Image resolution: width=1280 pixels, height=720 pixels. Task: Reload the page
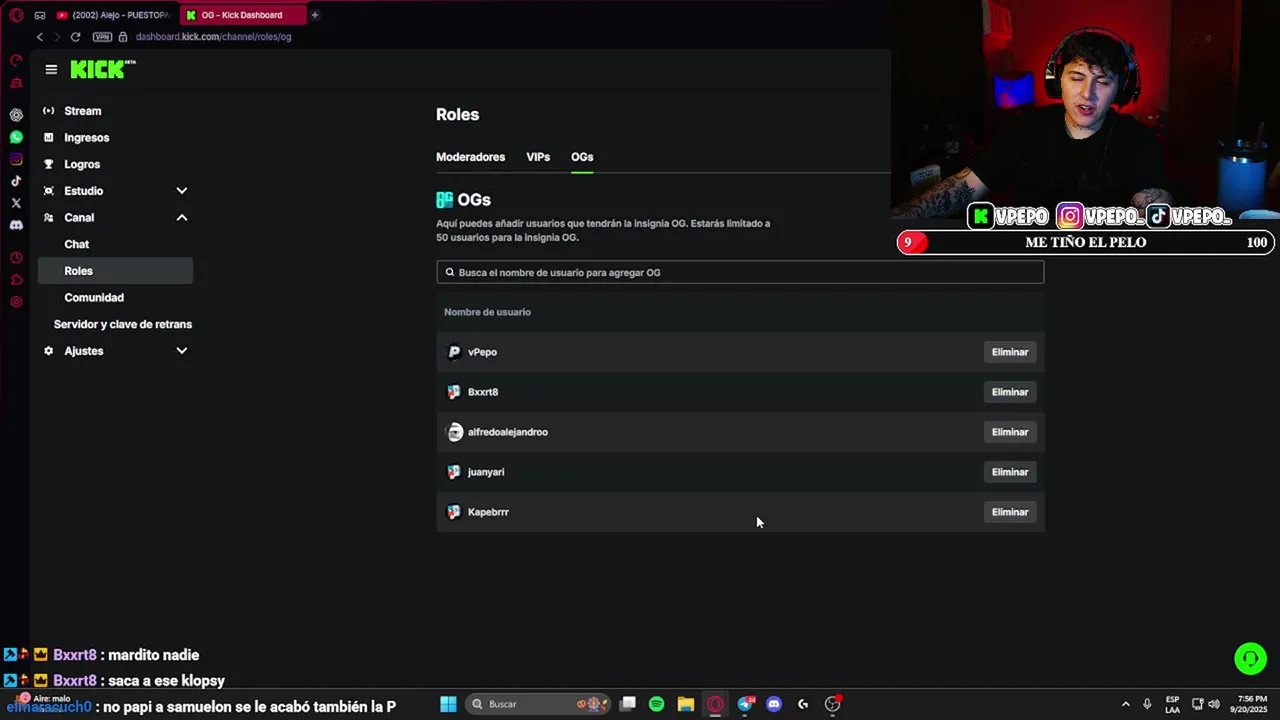(x=75, y=37)
